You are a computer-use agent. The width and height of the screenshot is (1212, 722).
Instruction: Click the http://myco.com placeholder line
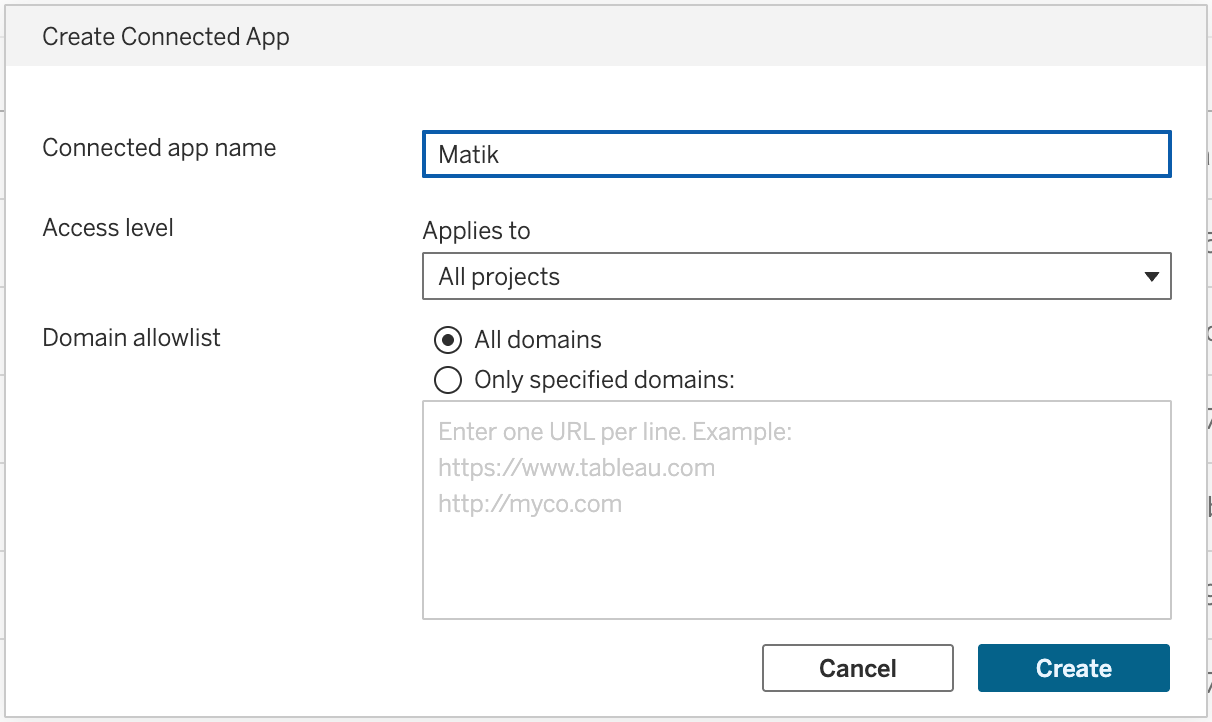pos(530,504)
